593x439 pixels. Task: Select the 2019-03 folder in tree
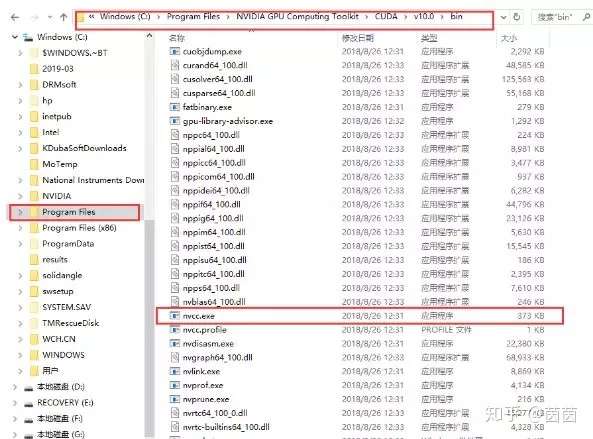click(x=58, y=69)
